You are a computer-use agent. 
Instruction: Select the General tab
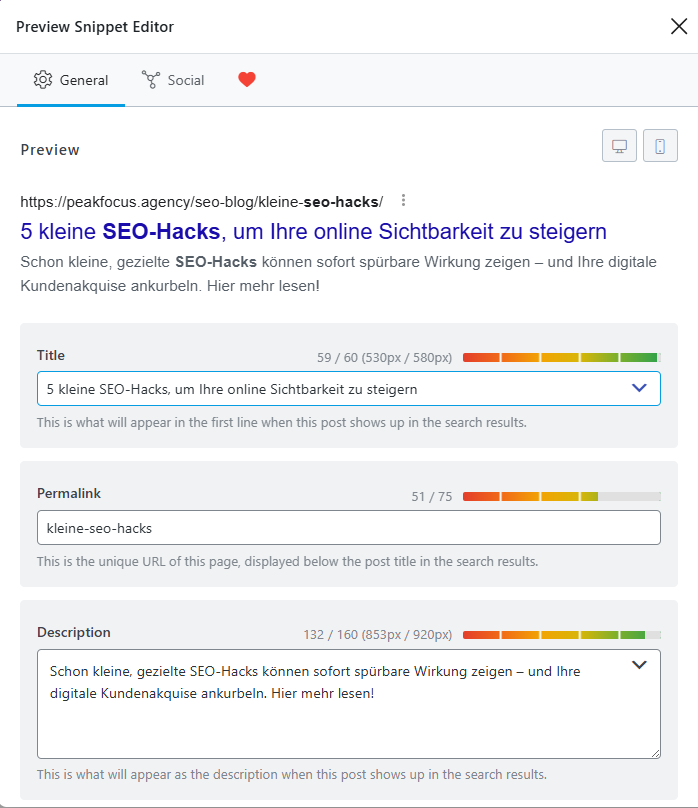71,80
